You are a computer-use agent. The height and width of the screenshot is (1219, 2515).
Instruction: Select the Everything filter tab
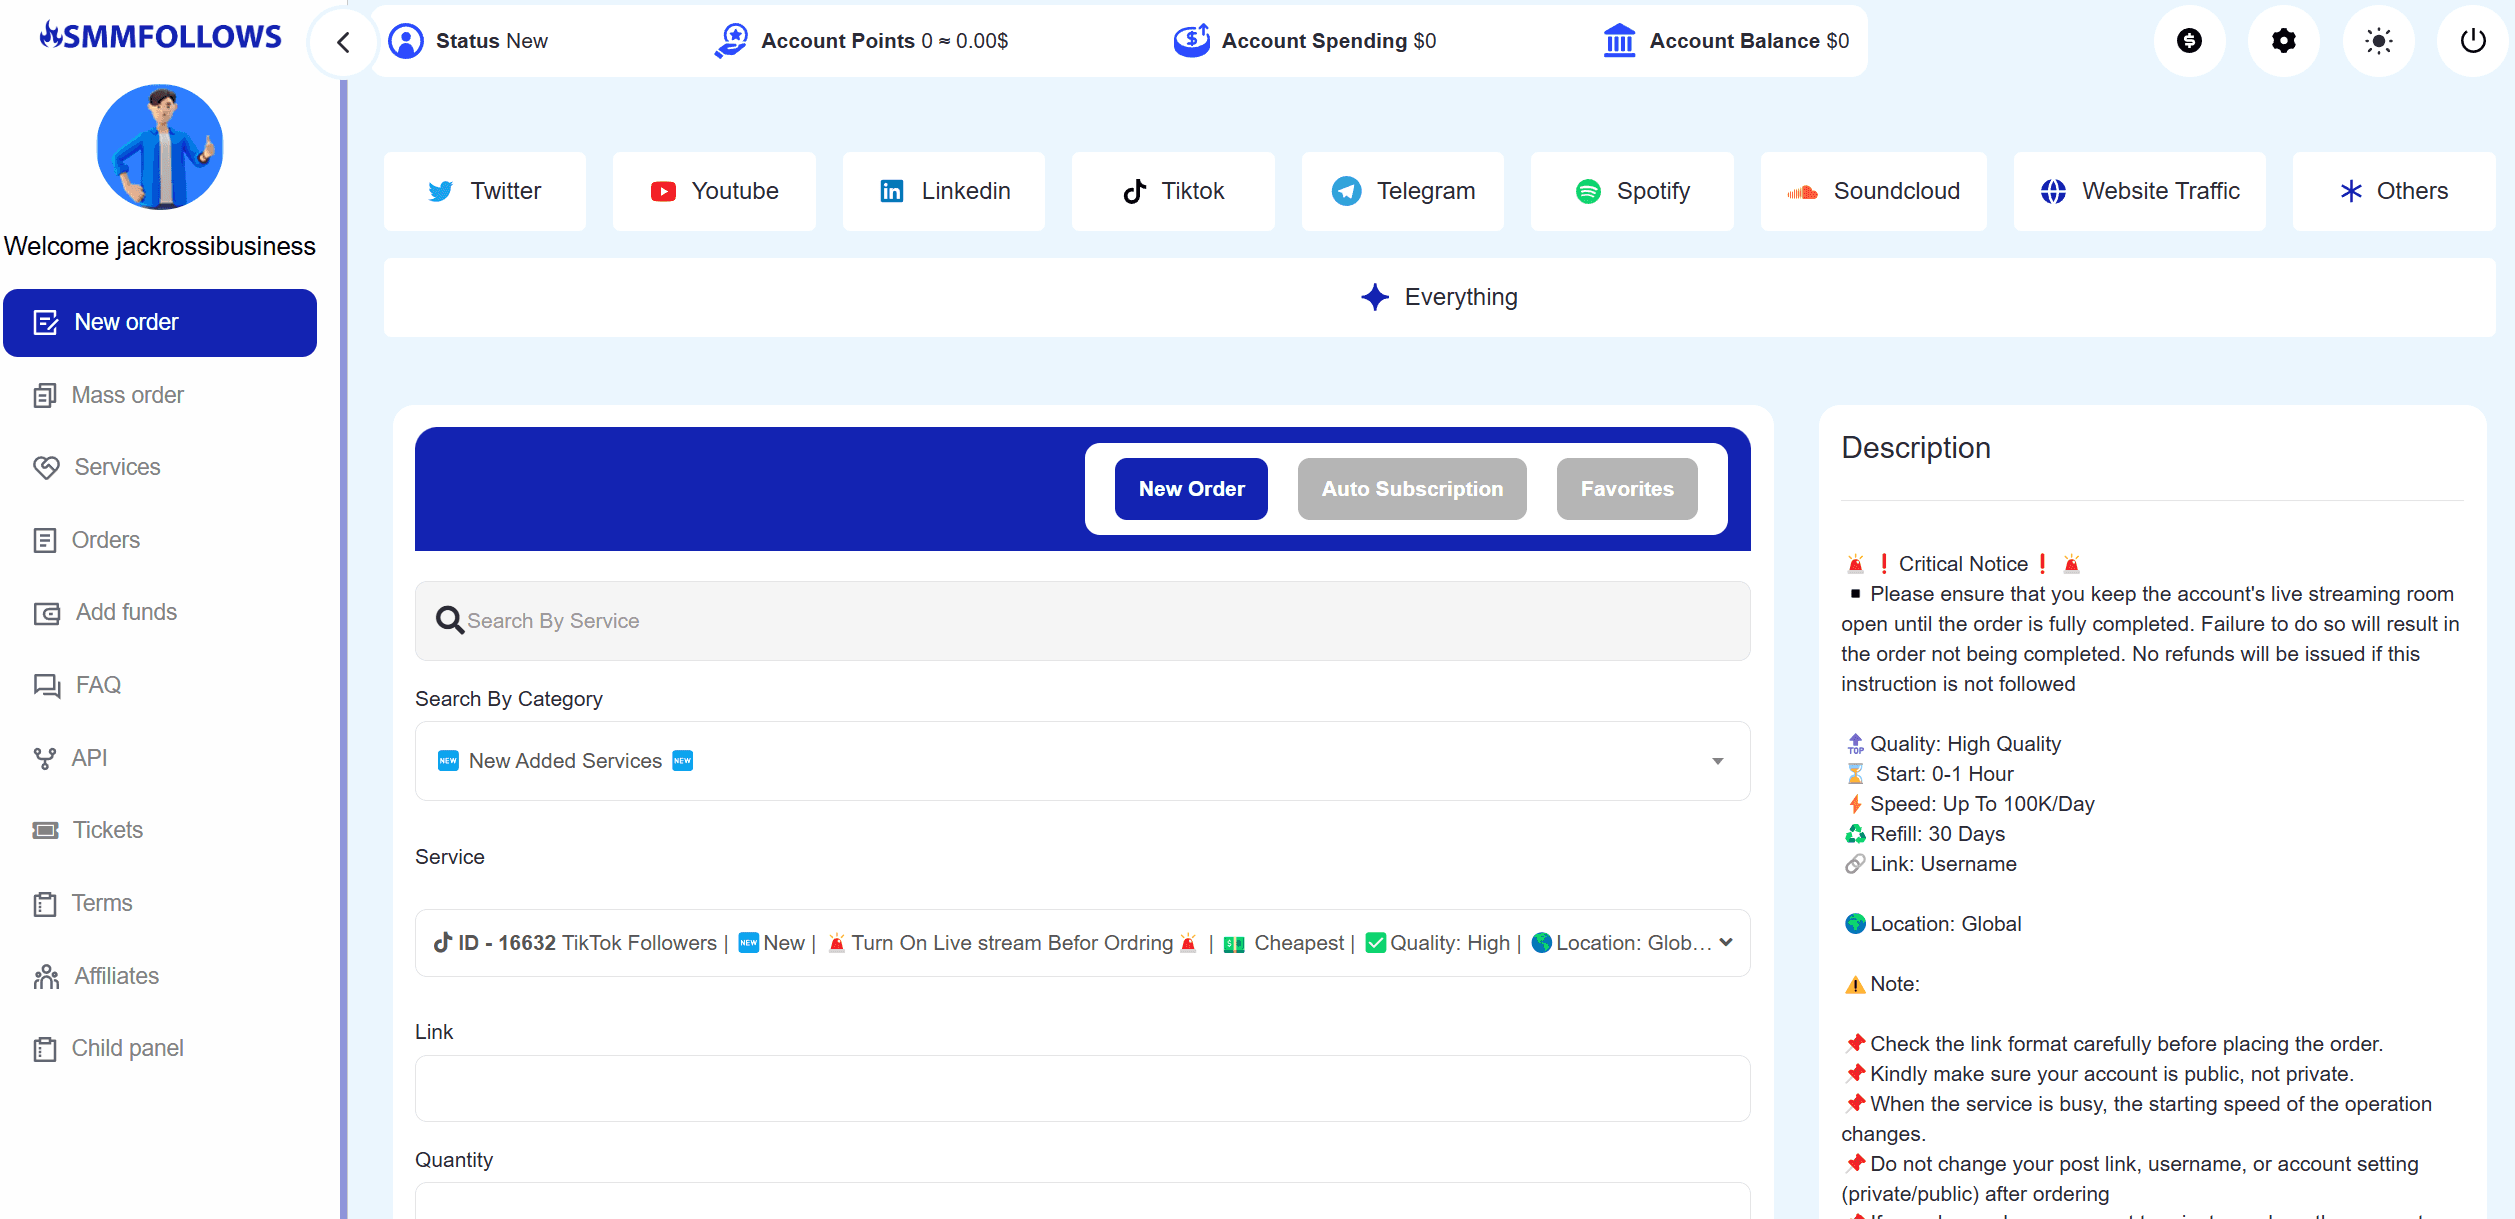click(x=1439, y=297)
